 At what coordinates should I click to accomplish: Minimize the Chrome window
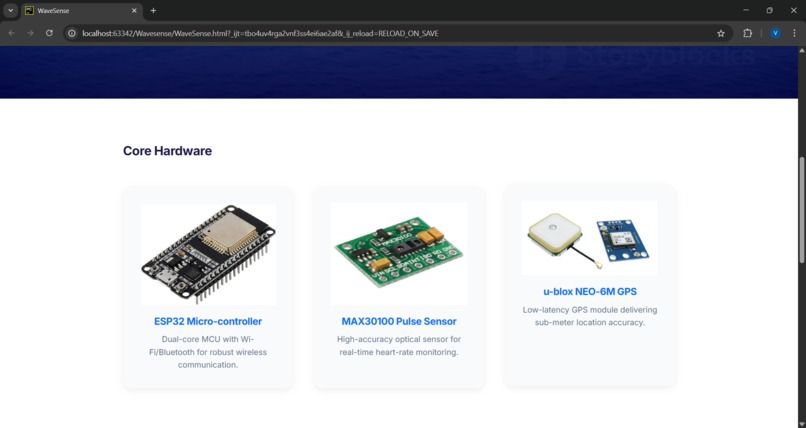tap(746, 10)
